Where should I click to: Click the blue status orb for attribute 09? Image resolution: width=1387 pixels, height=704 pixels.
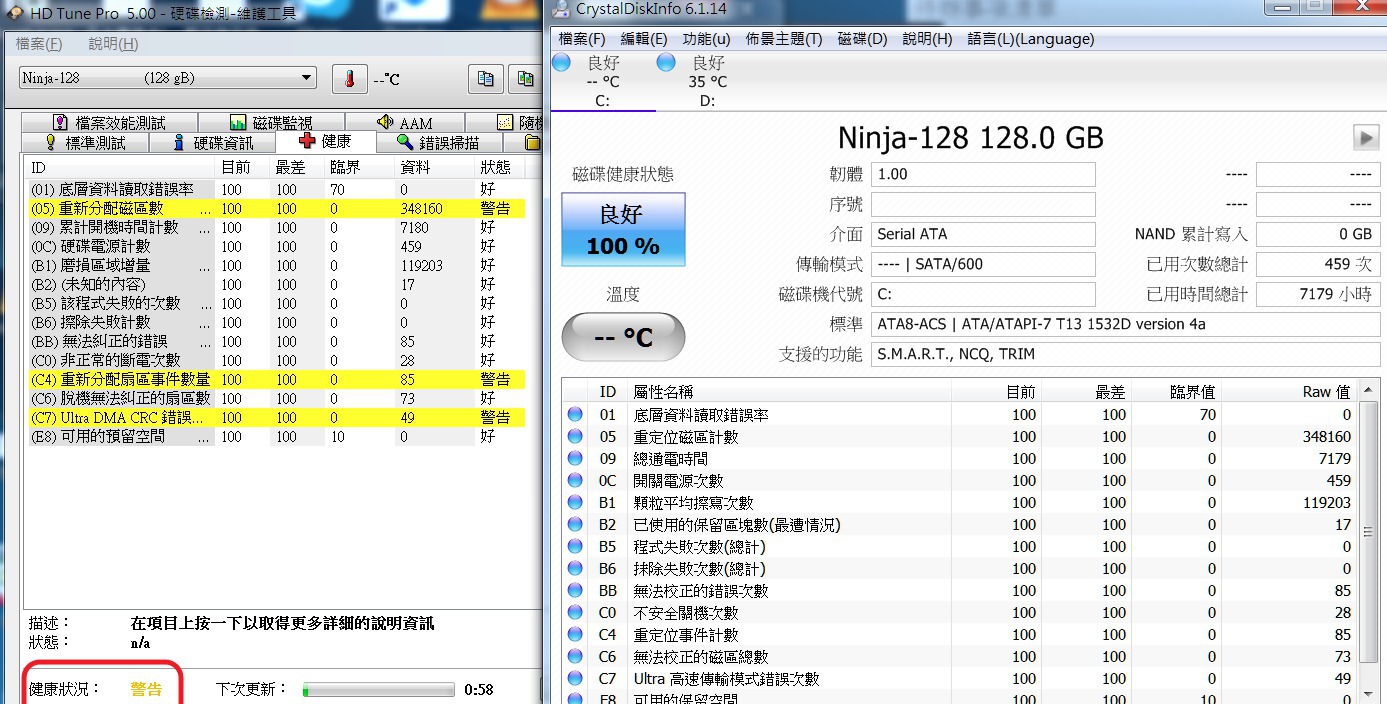pos(575,458)
